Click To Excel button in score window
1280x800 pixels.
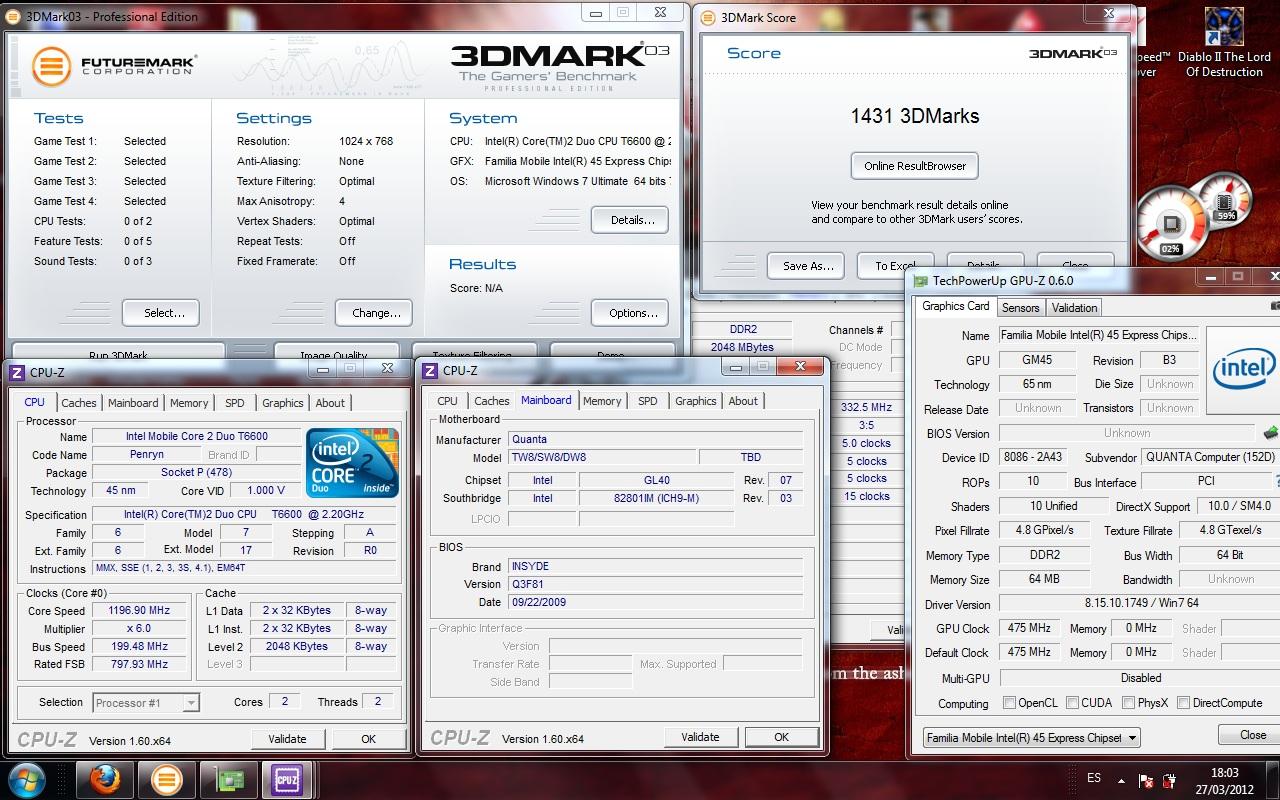click(x=896, y=266)
